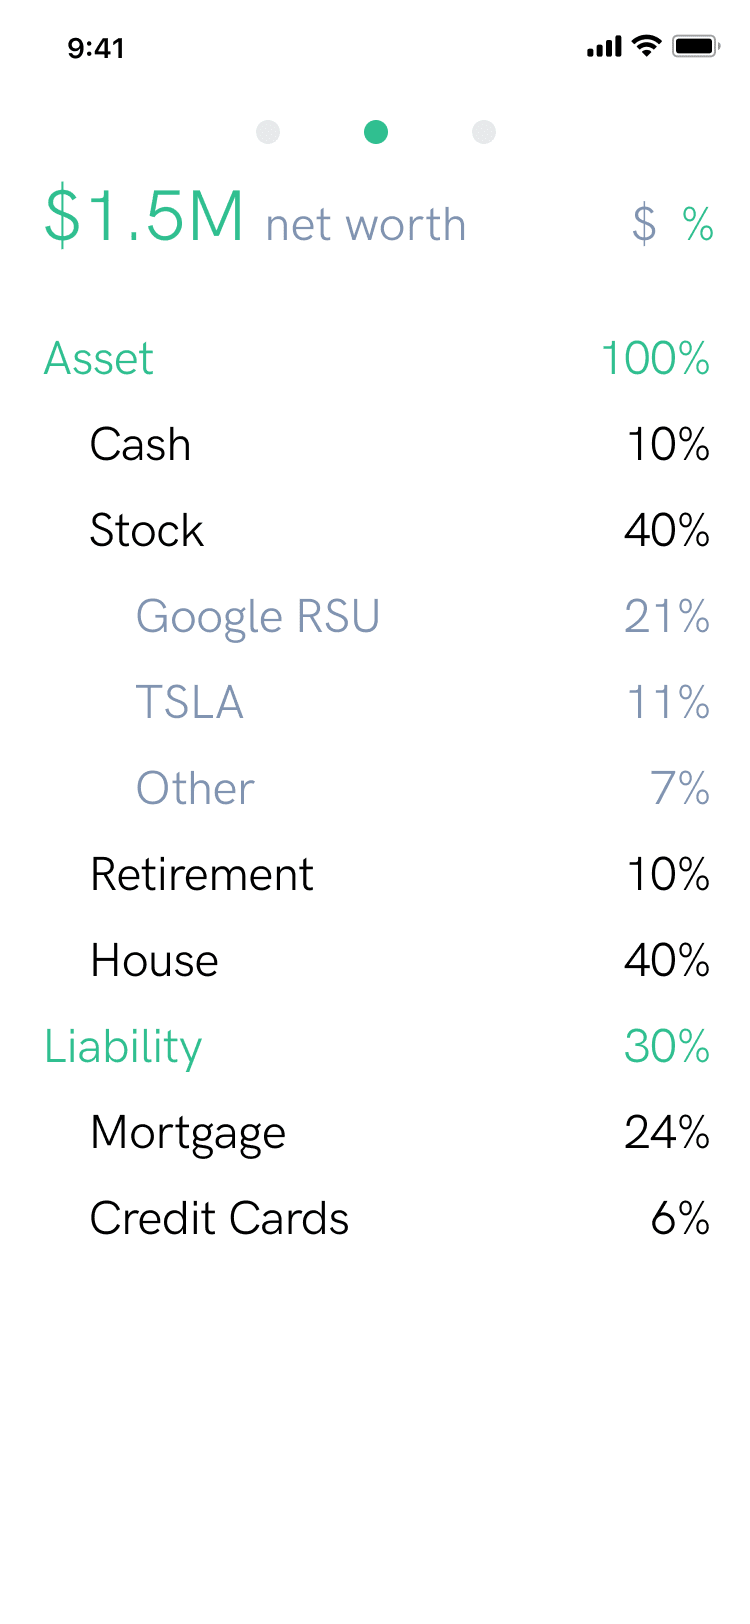
Task: Go to the third page dot
Action: [484, 132]
